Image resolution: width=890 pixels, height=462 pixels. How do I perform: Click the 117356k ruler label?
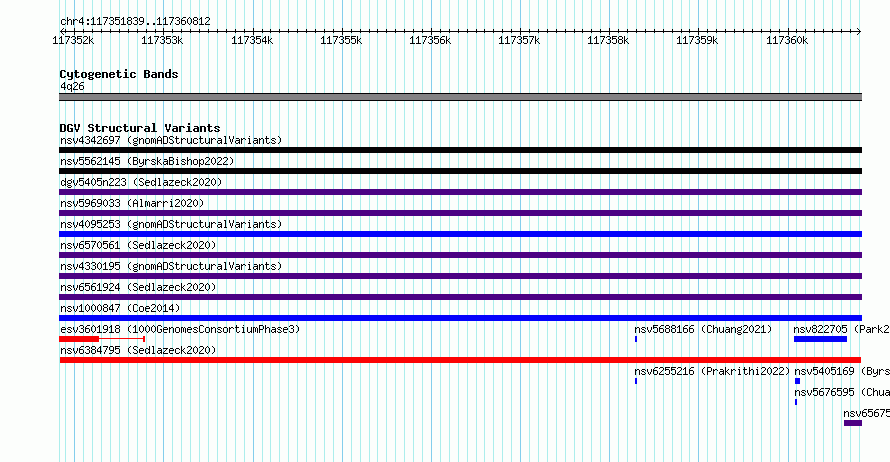(430, 40)
